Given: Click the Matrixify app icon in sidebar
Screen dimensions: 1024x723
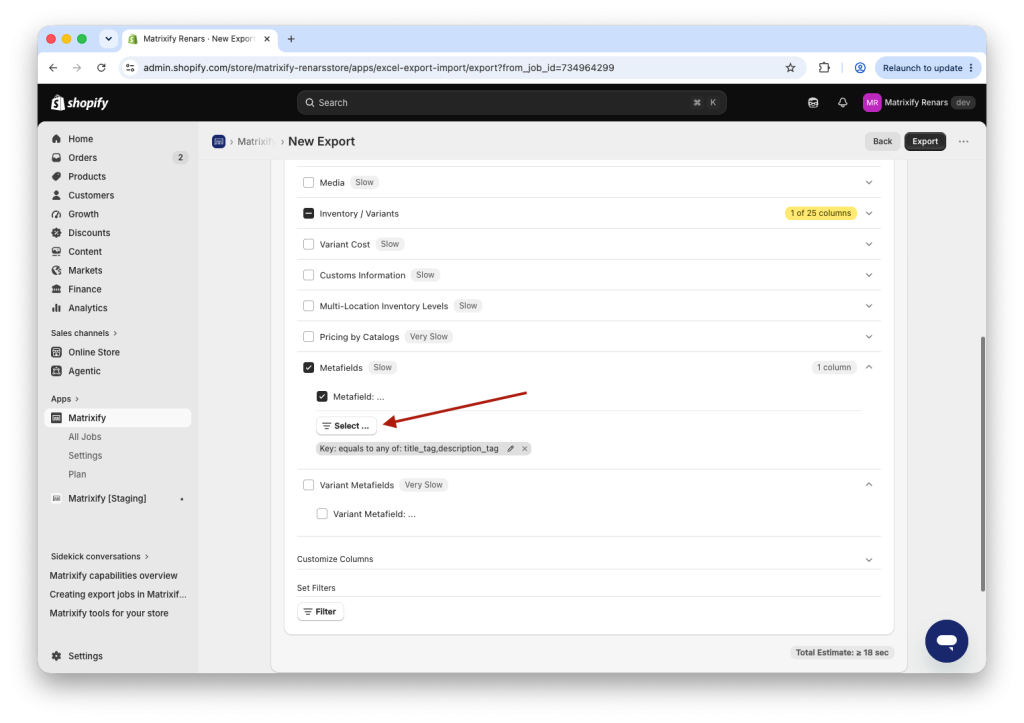Looking at the screenshot, I should pos(57,418).
